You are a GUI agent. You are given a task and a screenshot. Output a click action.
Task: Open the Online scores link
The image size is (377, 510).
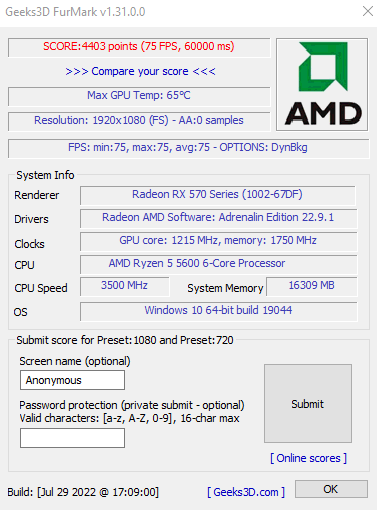point(308,458)
